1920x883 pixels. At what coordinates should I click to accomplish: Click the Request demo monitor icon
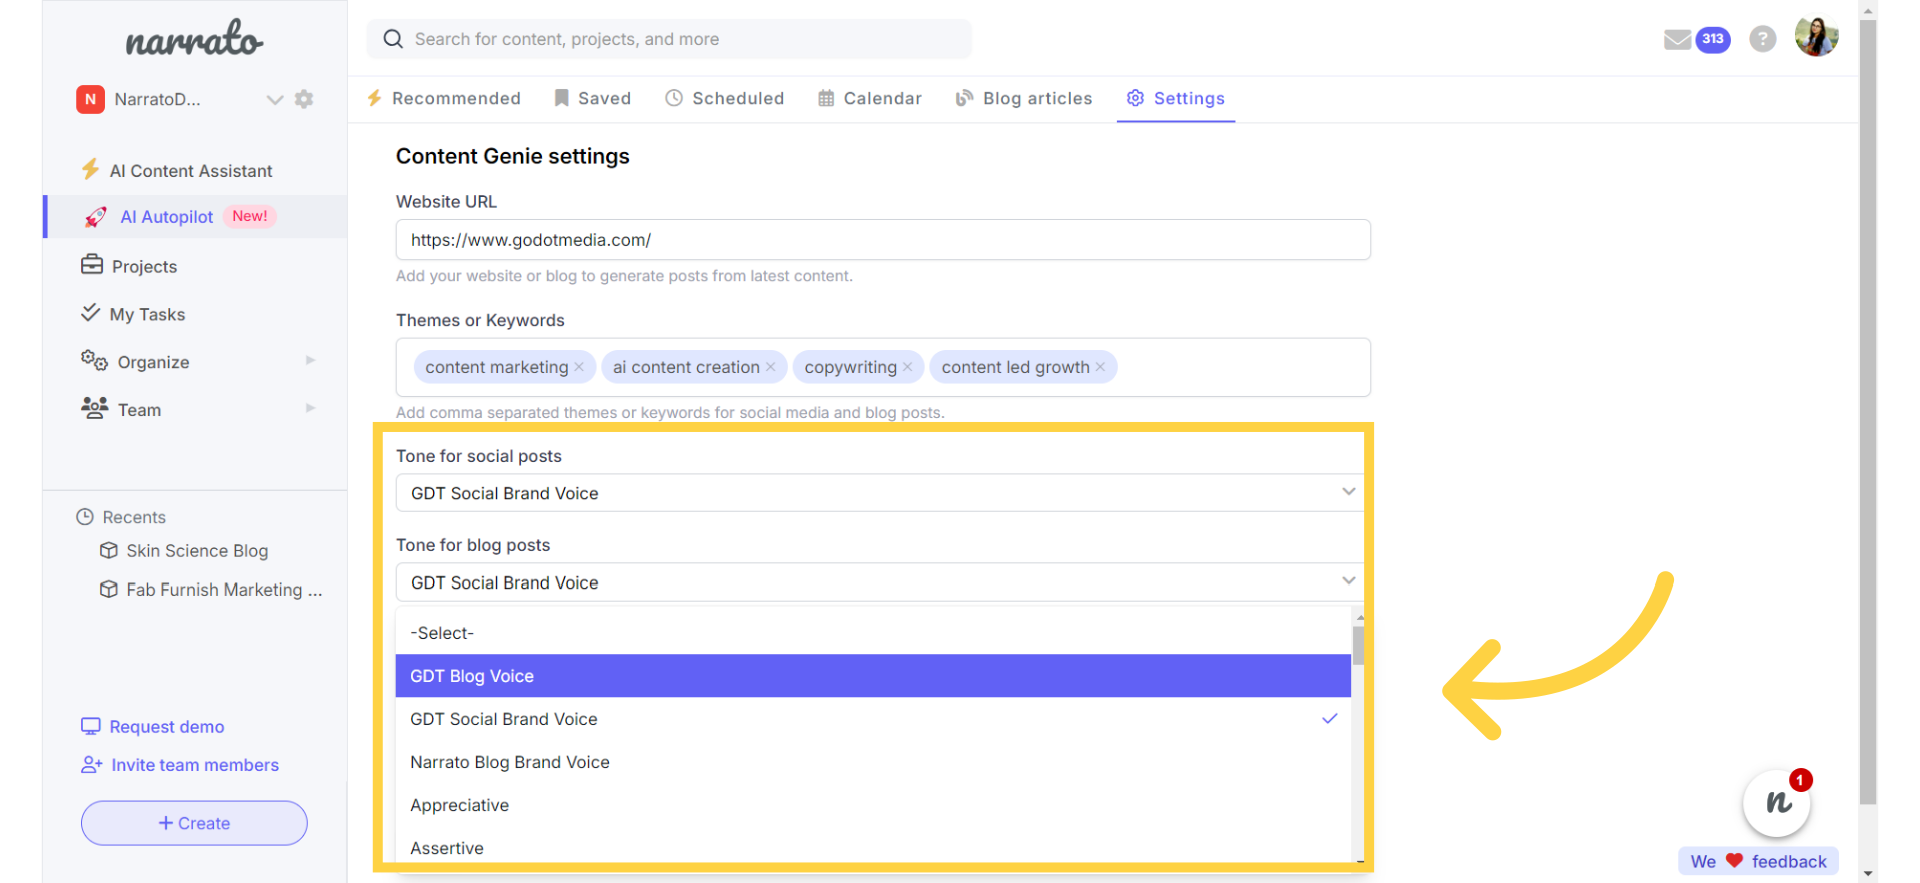pyautogui.click(x=91, y=726)
